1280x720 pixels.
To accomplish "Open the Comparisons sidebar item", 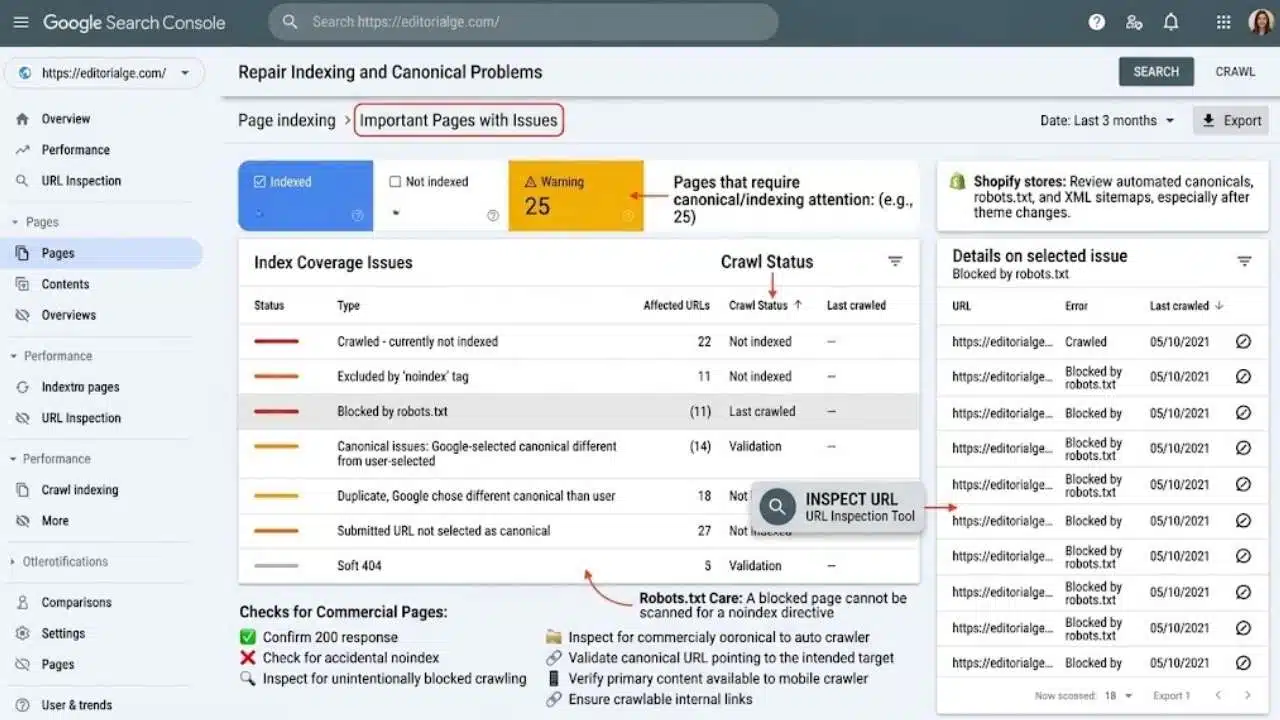I will click(76, 603).
